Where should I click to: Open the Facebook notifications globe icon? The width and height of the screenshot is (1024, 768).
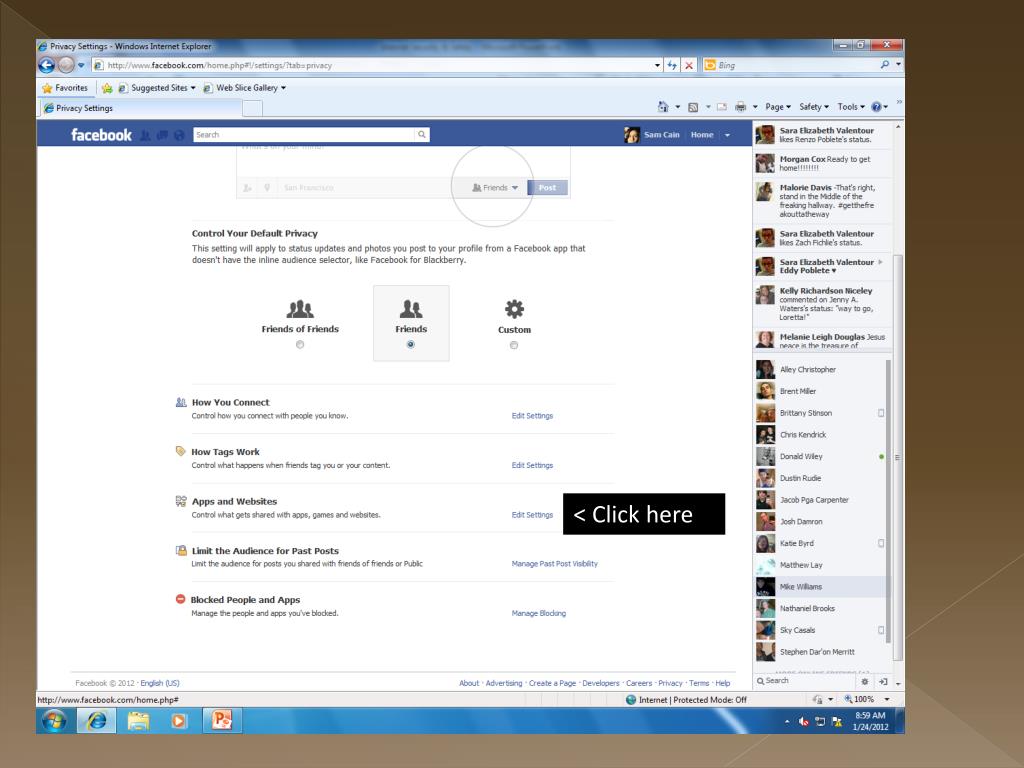(178, 135)
